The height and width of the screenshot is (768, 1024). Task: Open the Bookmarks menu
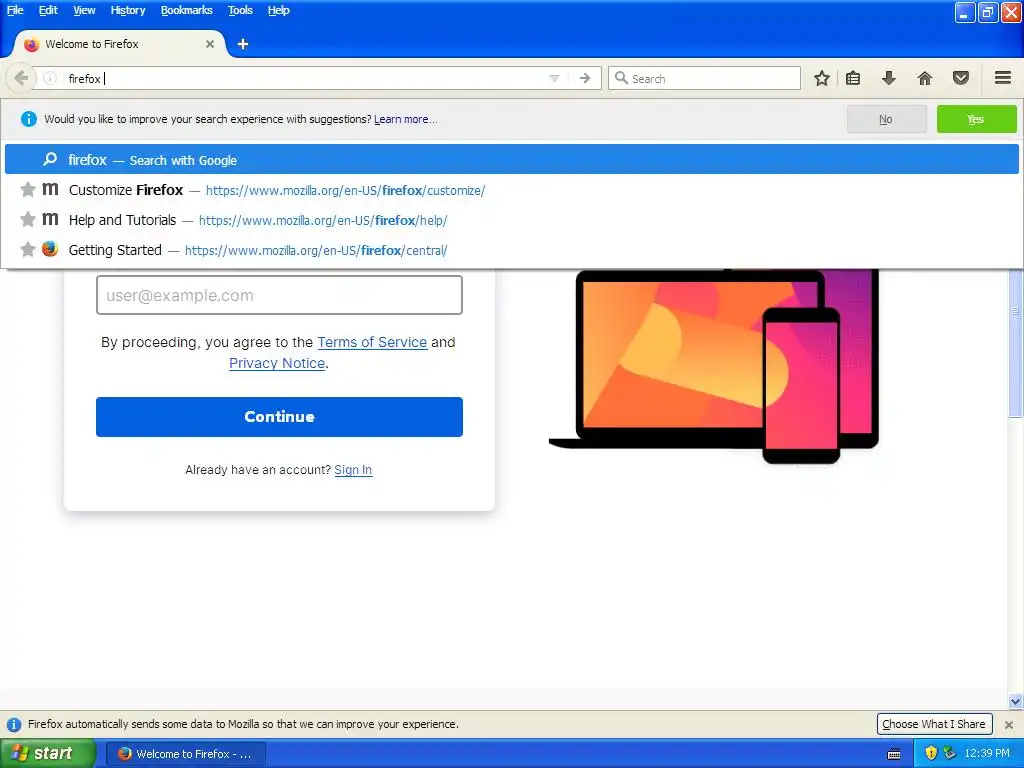187,10
